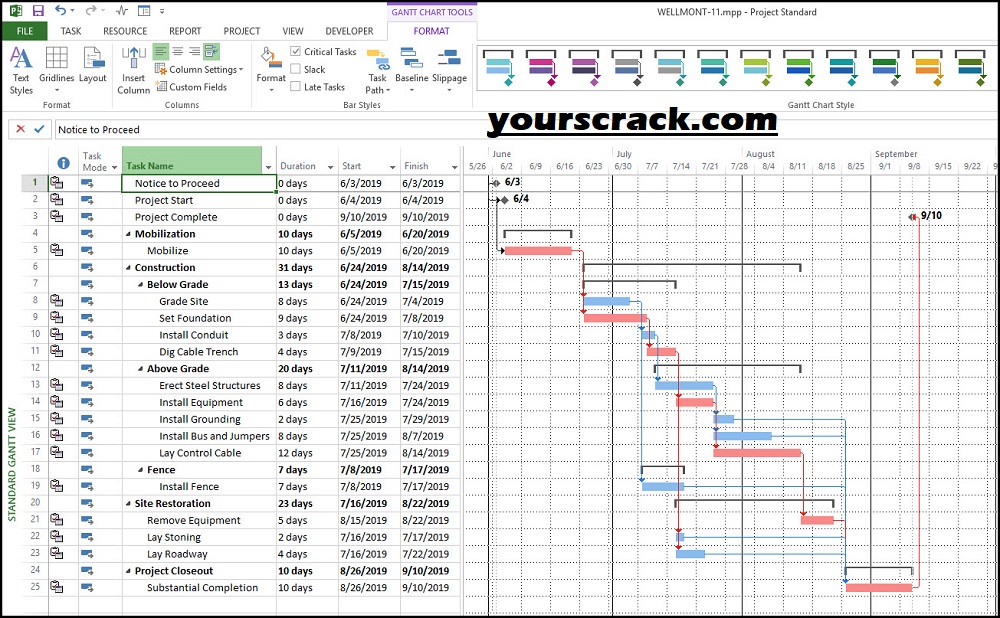Select the FORMAT ribbon tab
This screenshot has width=1000, height=618.
432,31
